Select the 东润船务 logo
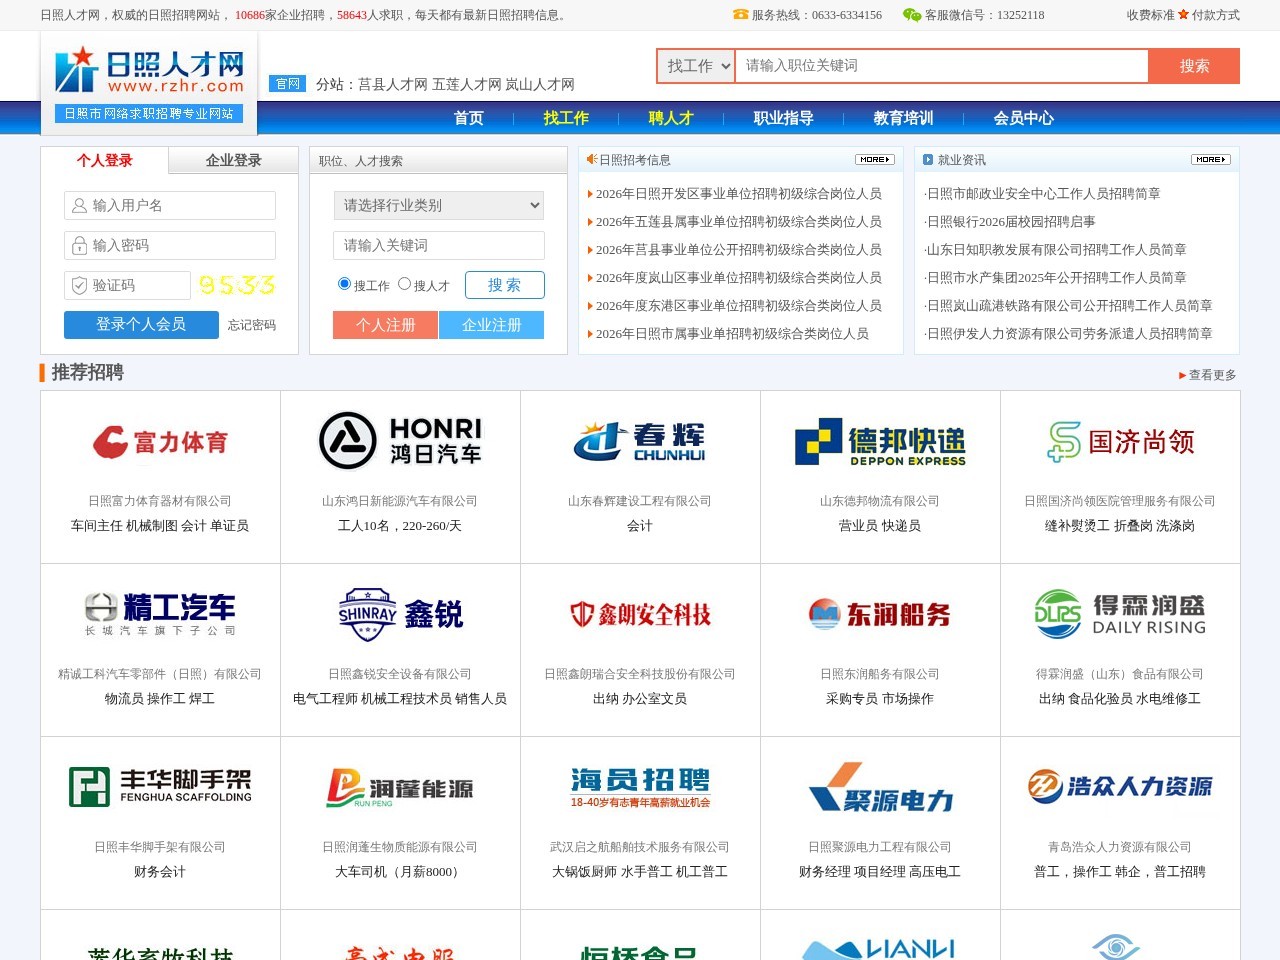Viewport: 1280px width, 960px height. pyautogui.click(x=880, y=614)
